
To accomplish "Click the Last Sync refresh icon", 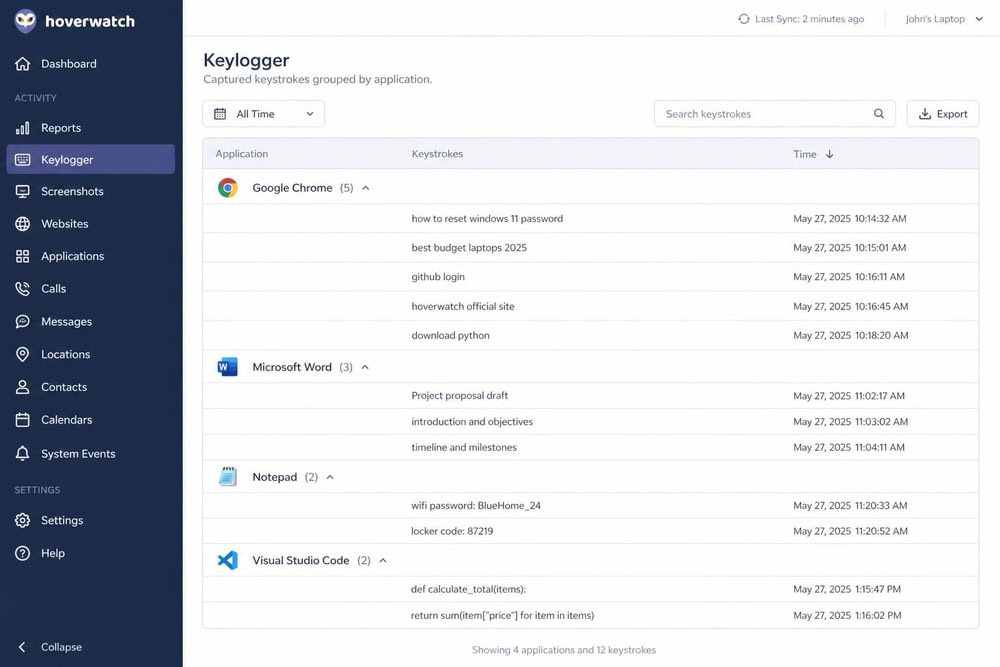I will [744, 19].
